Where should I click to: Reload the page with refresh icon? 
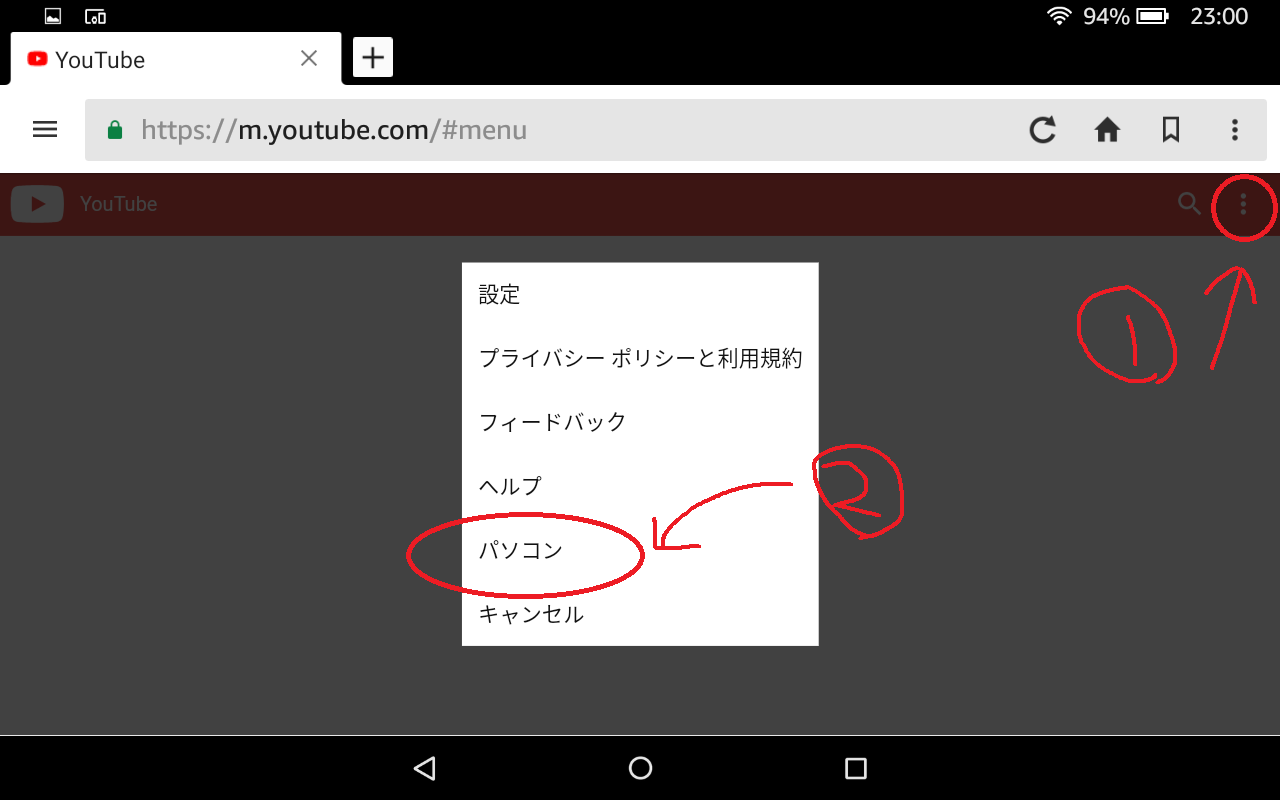point(1043,130)
